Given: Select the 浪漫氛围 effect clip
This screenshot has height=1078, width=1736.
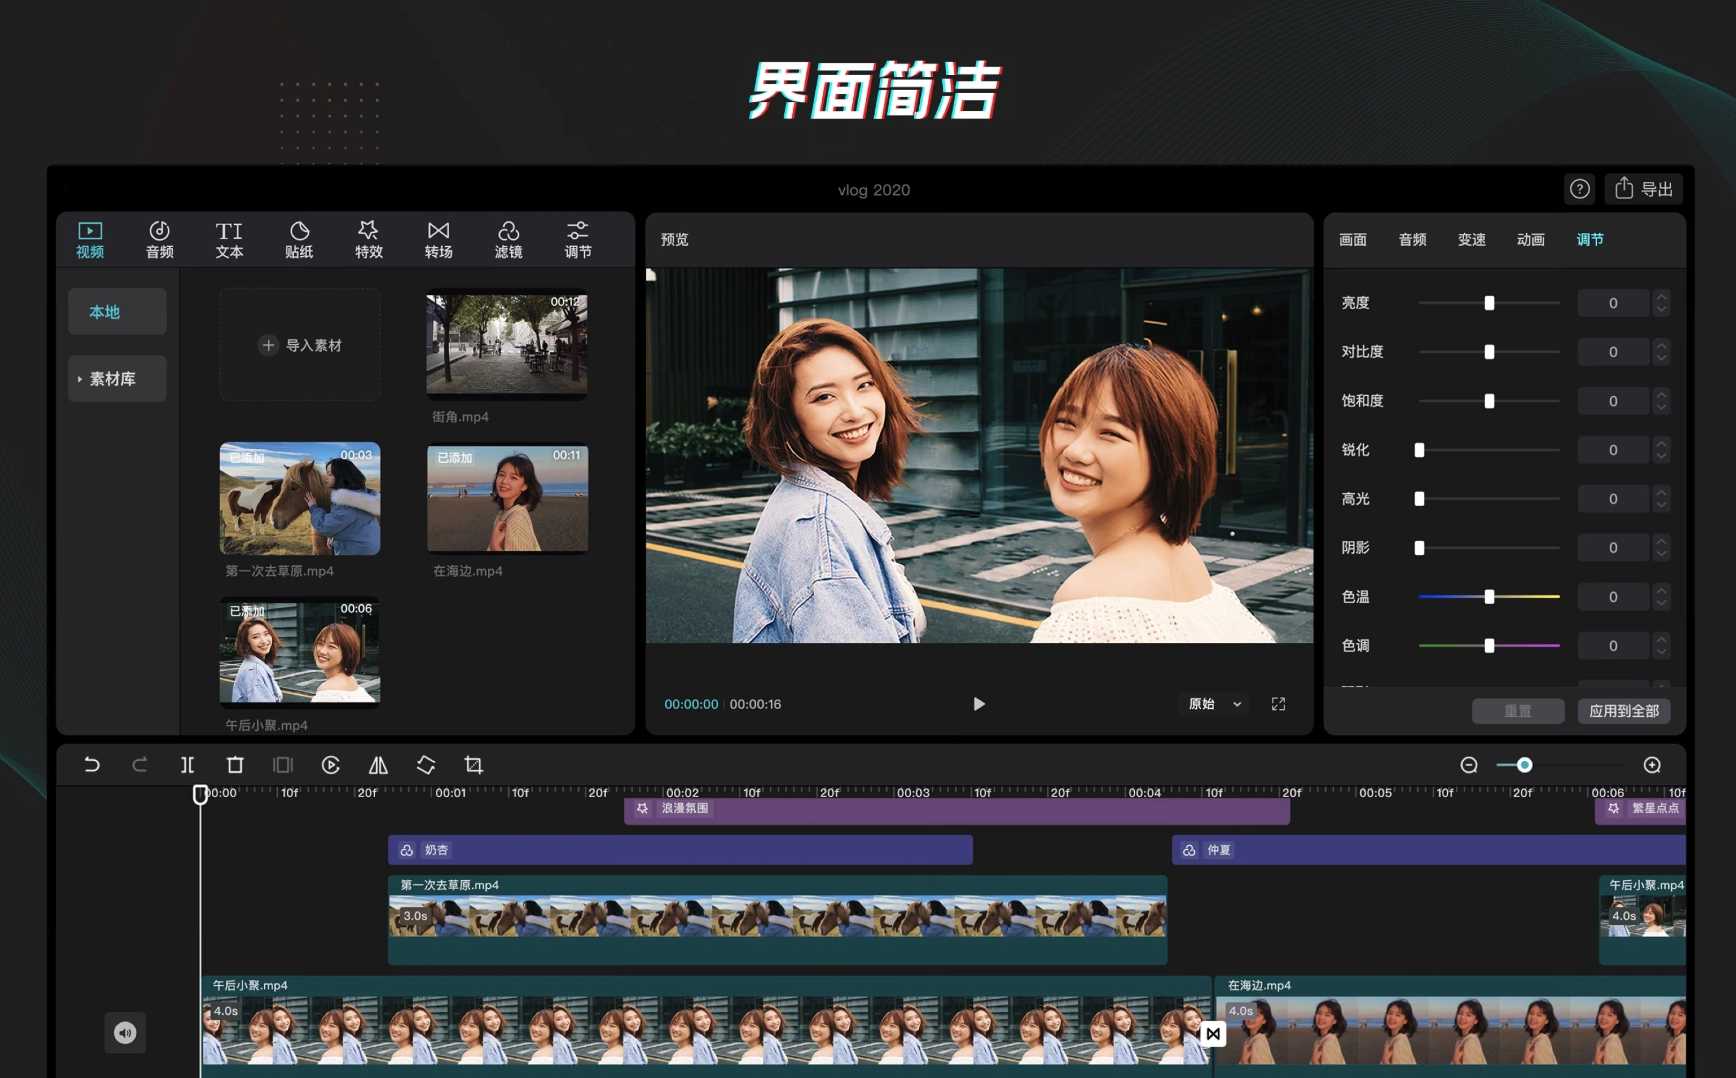Looking at the screenshot, I should point(957,809).
